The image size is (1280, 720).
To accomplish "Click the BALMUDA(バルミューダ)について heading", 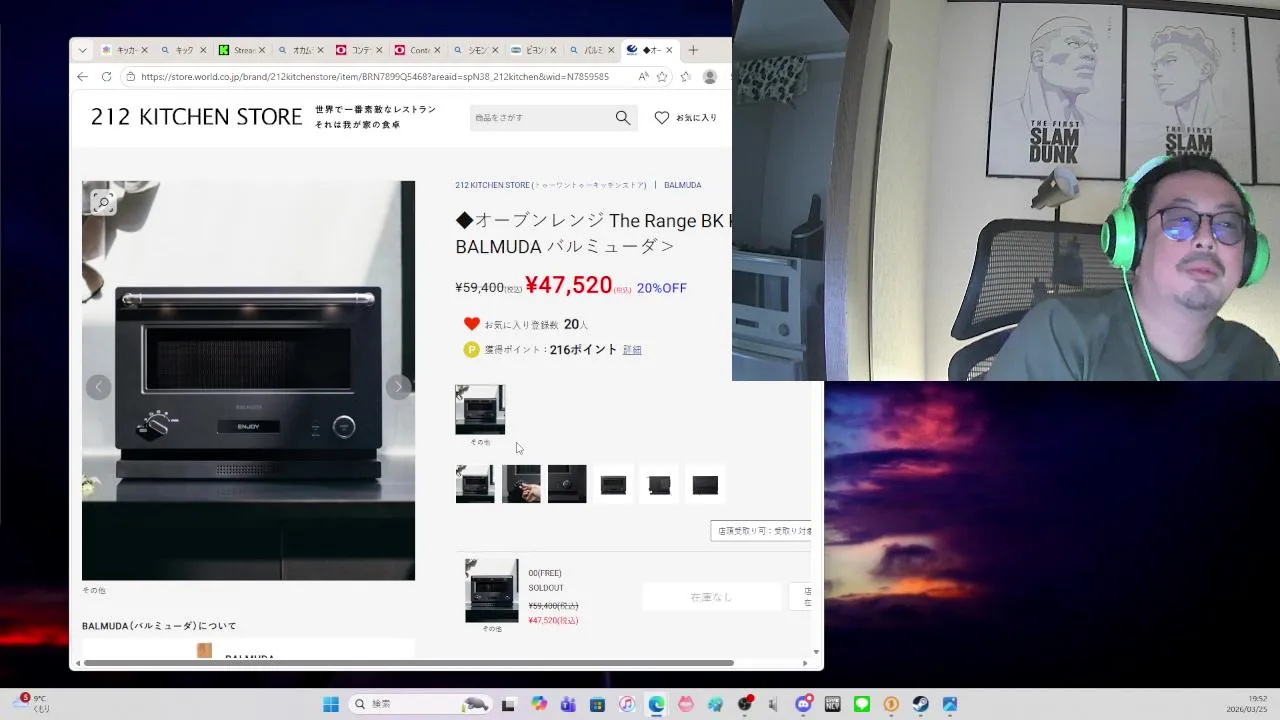I will [159, 626].
